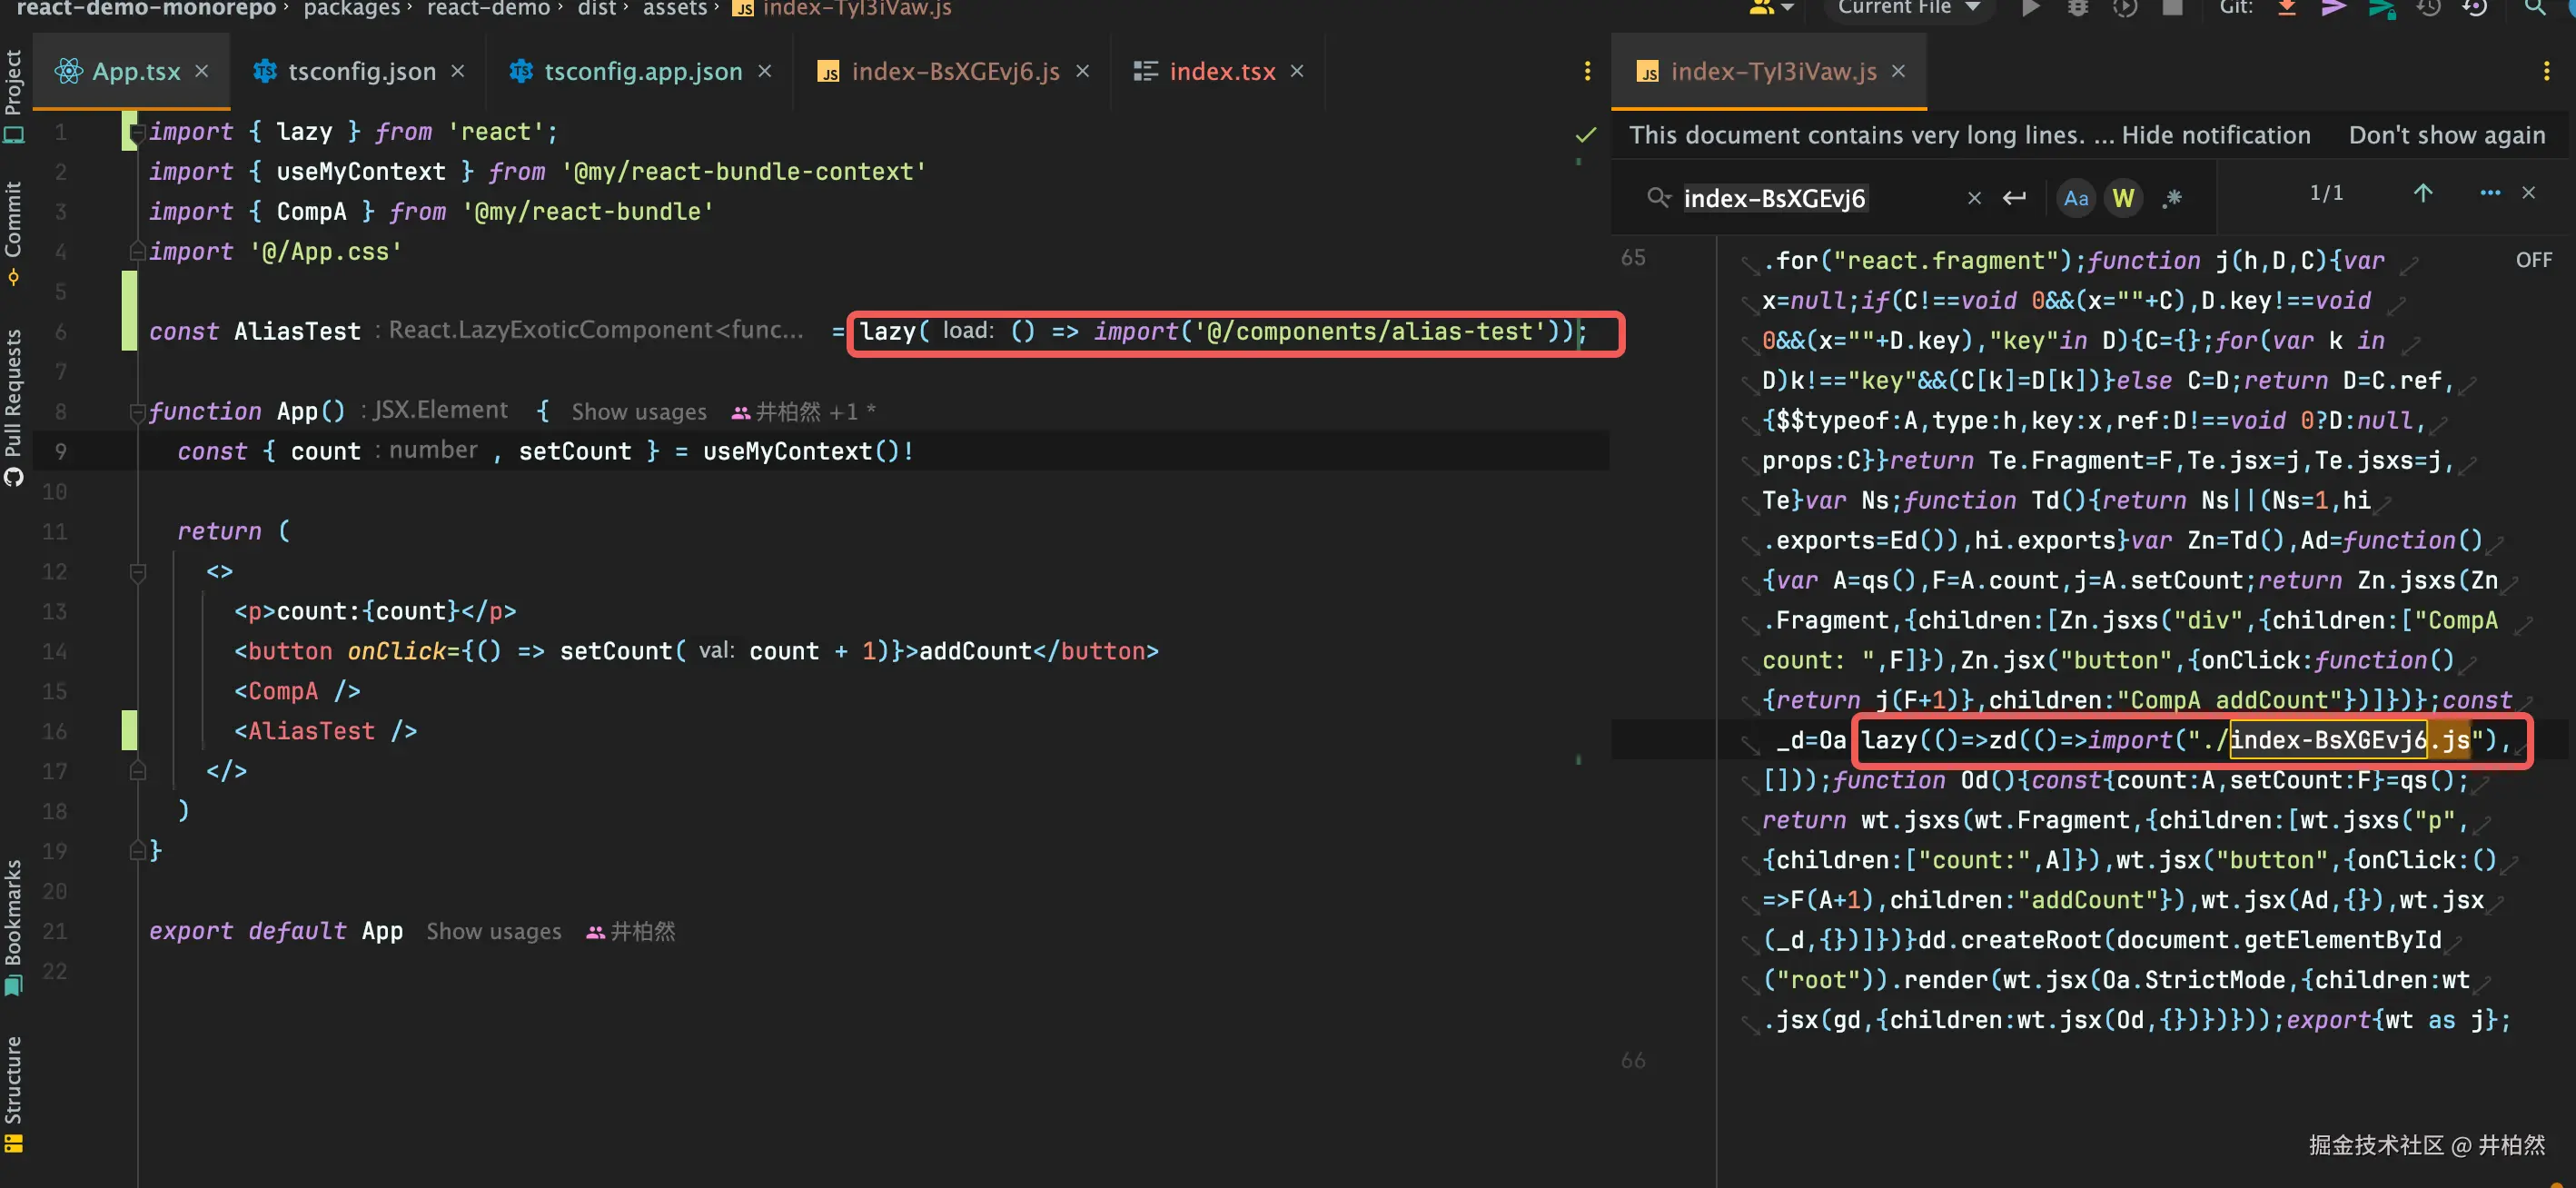This screenshot has height=1188, width=2576.
Task: Toggle whole Words (W) search option
Action: (2123, 198)
